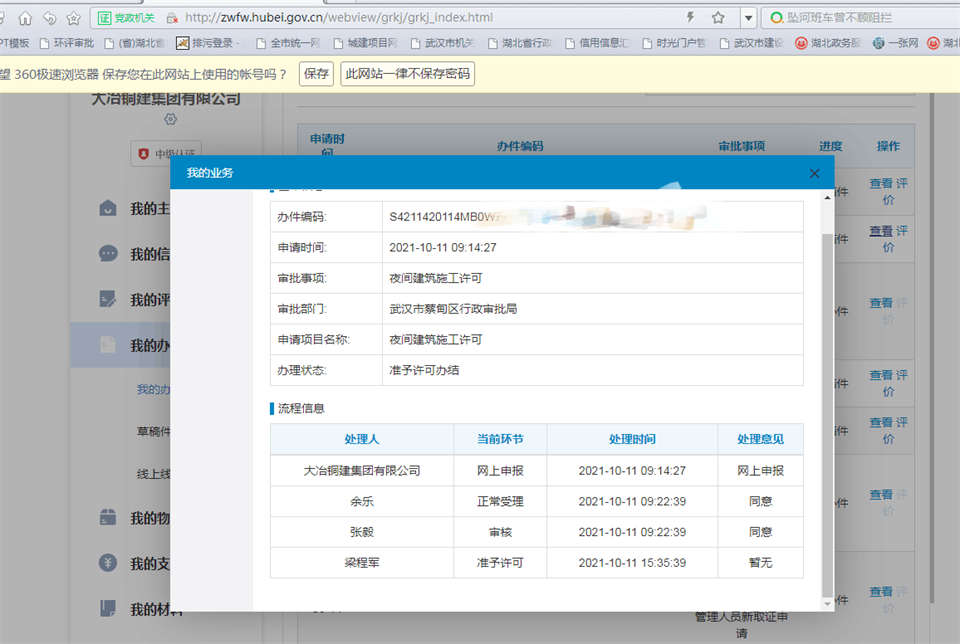Click the 流程信息 section heading

[x=301, y=408]
